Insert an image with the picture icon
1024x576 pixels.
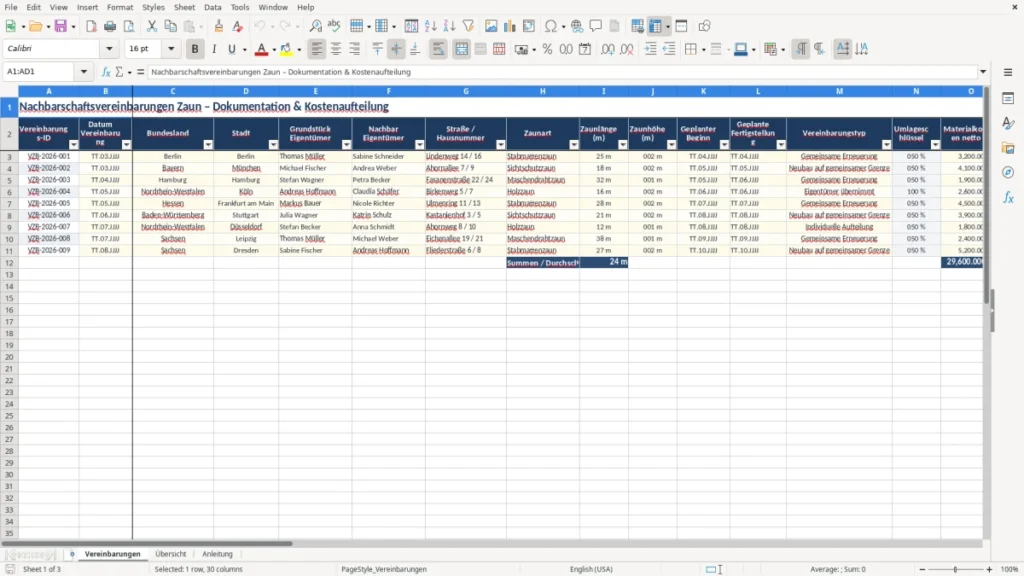click(x=491, y=26)
